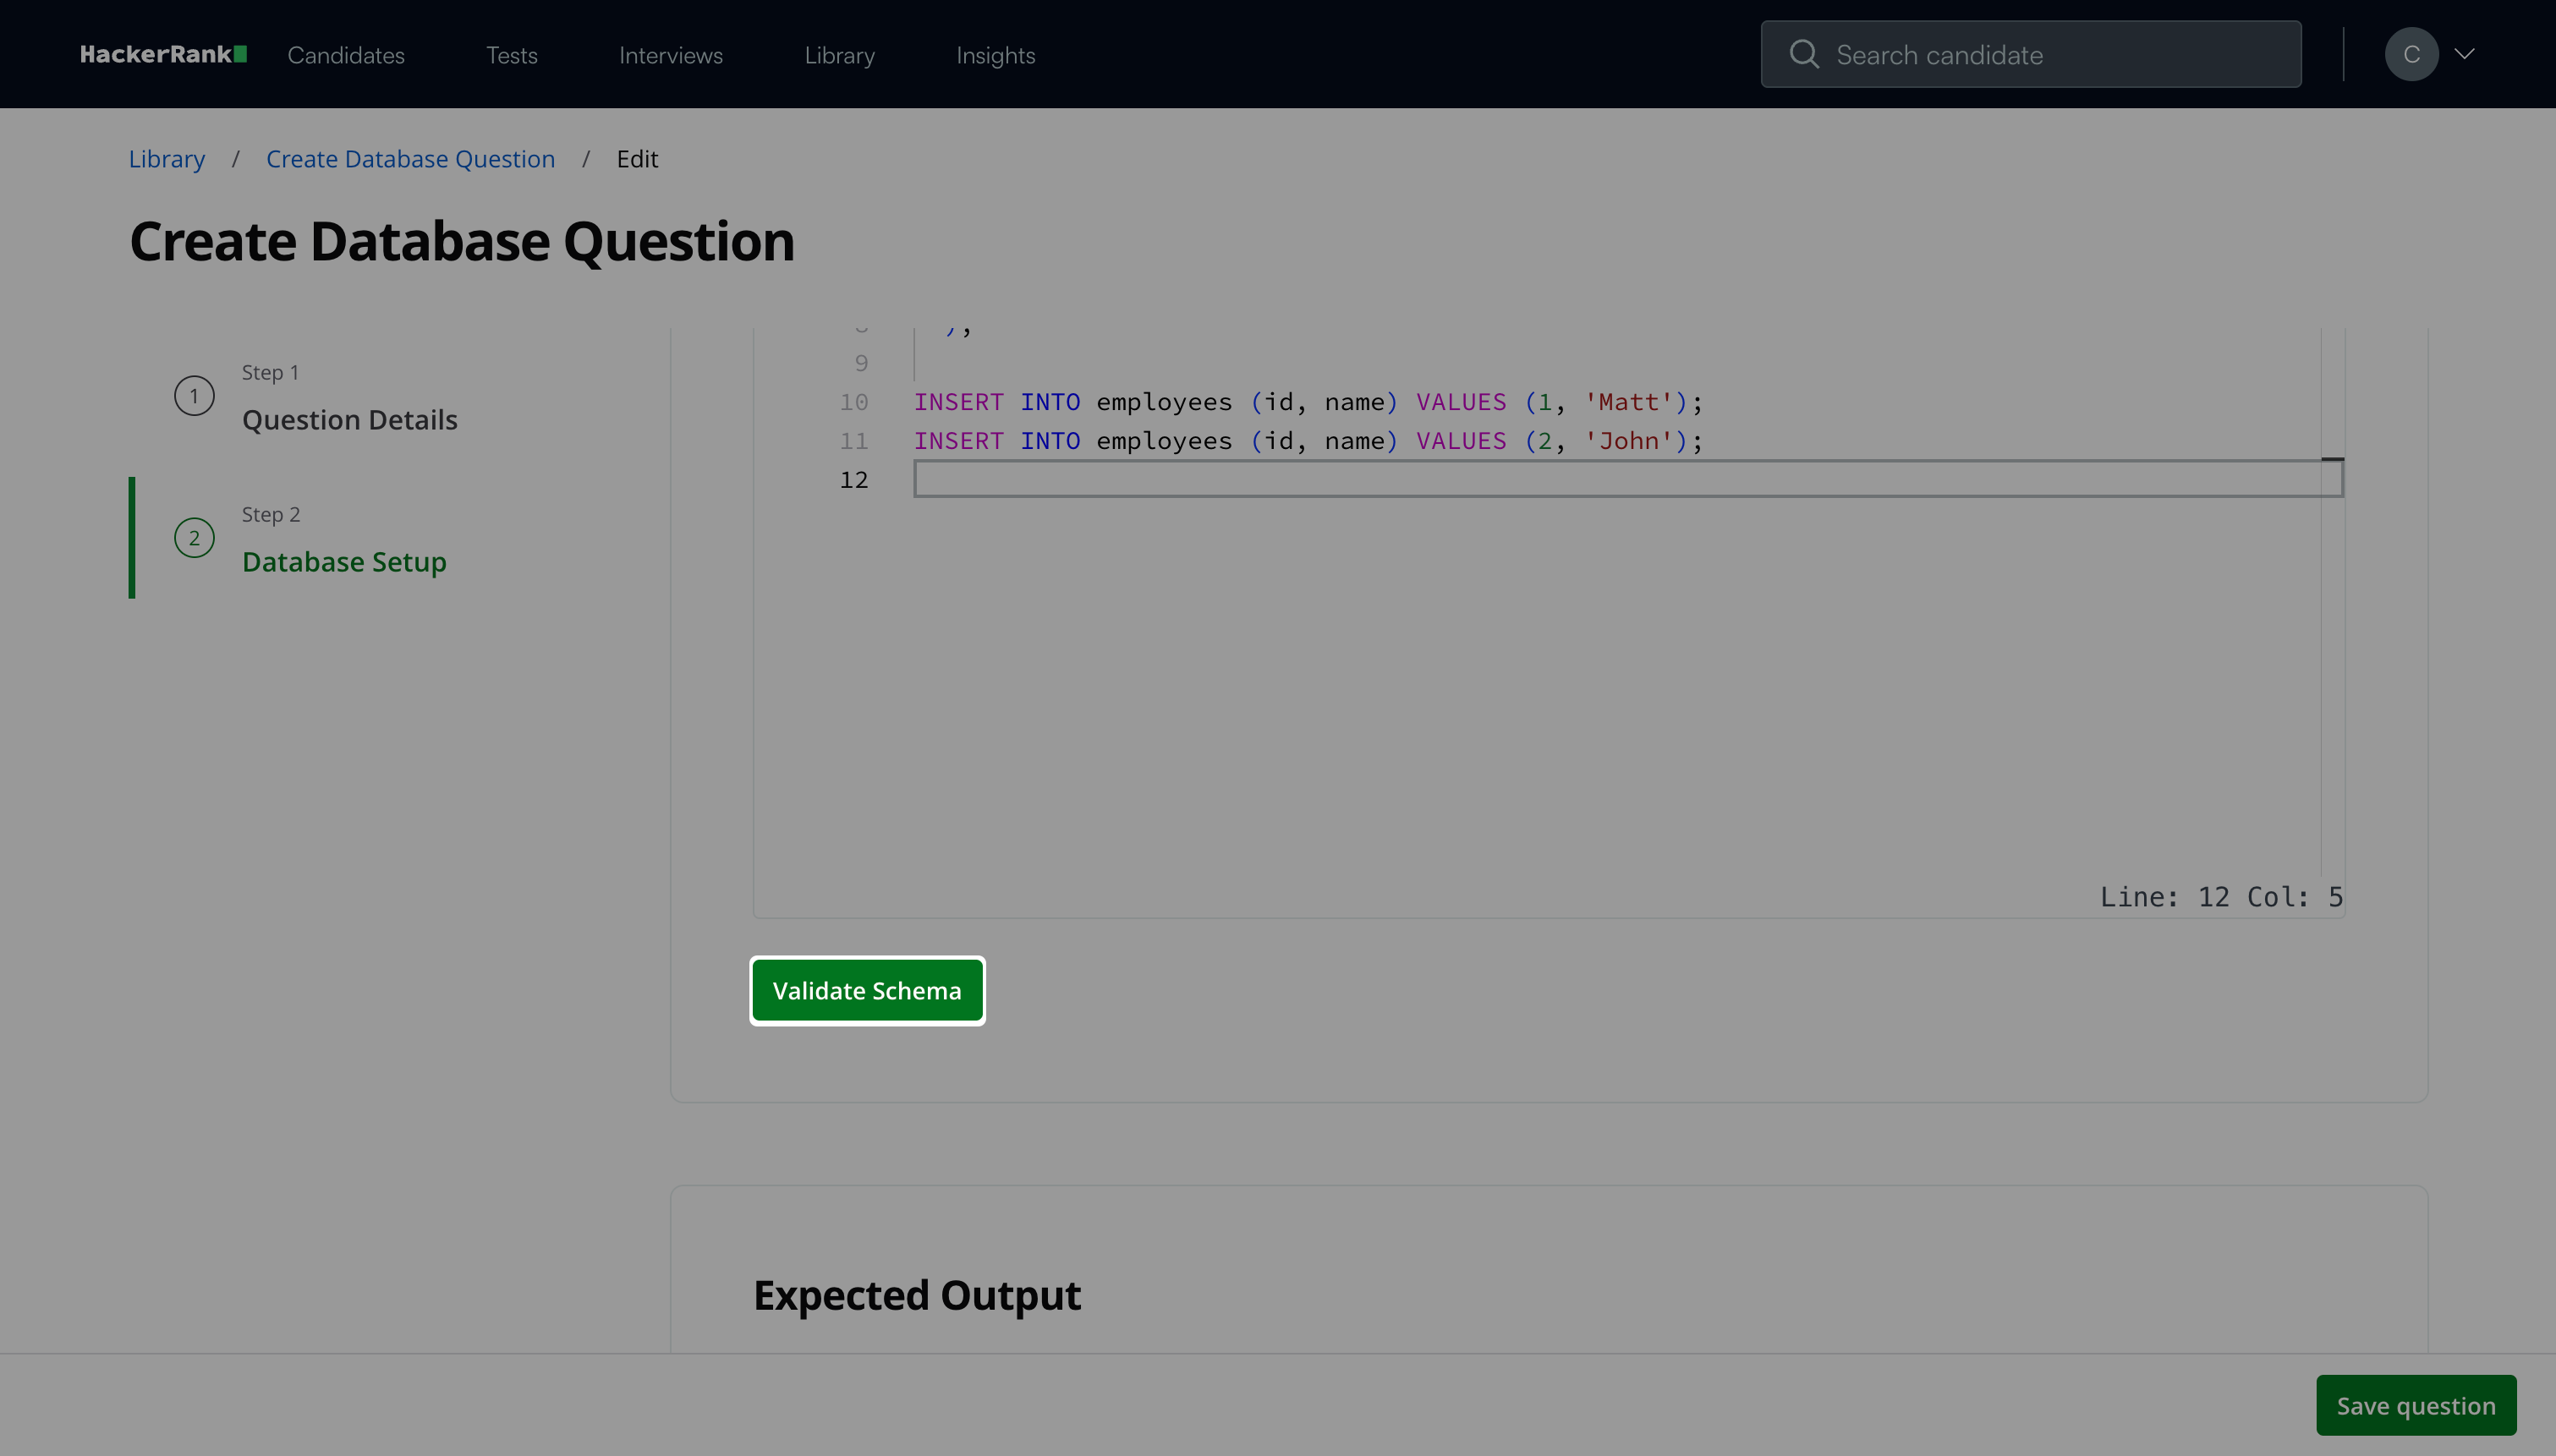Open the Insights nav menu
Image resolution: width=2556 pixels, height=1456 pixels.
(x=995, y=56)
